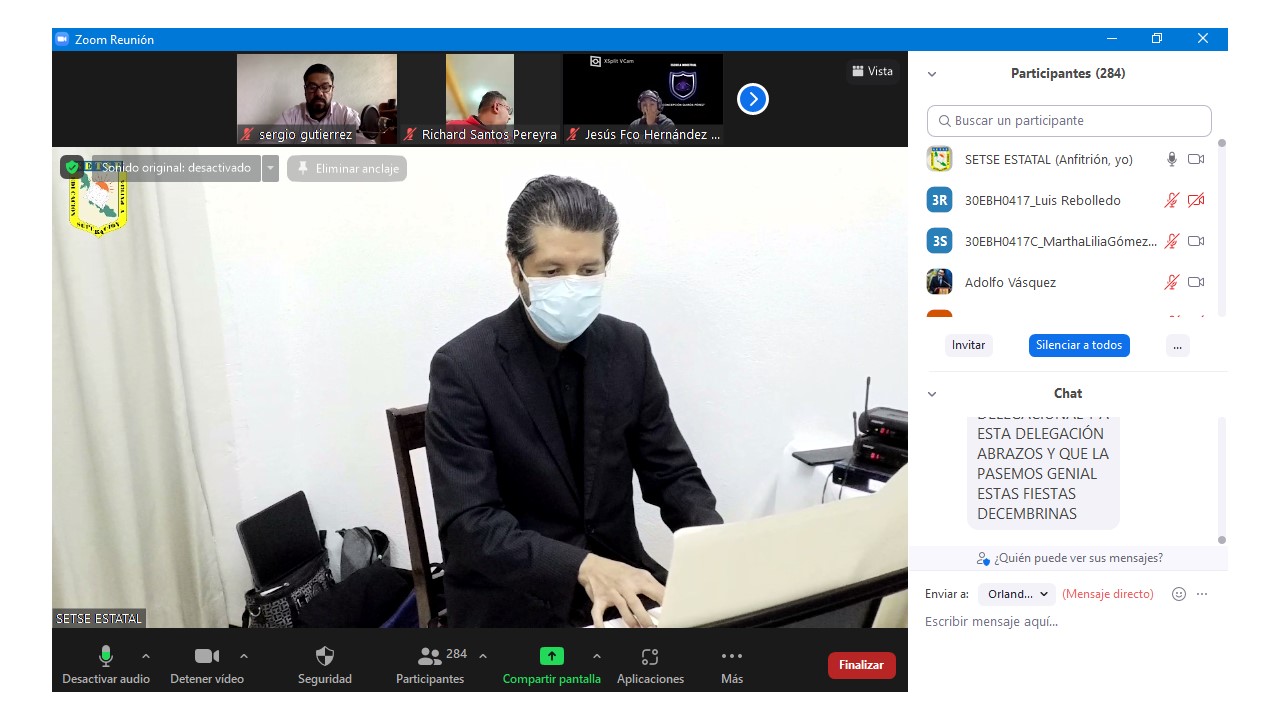Stop video using the camera icon

pos(207,656)
